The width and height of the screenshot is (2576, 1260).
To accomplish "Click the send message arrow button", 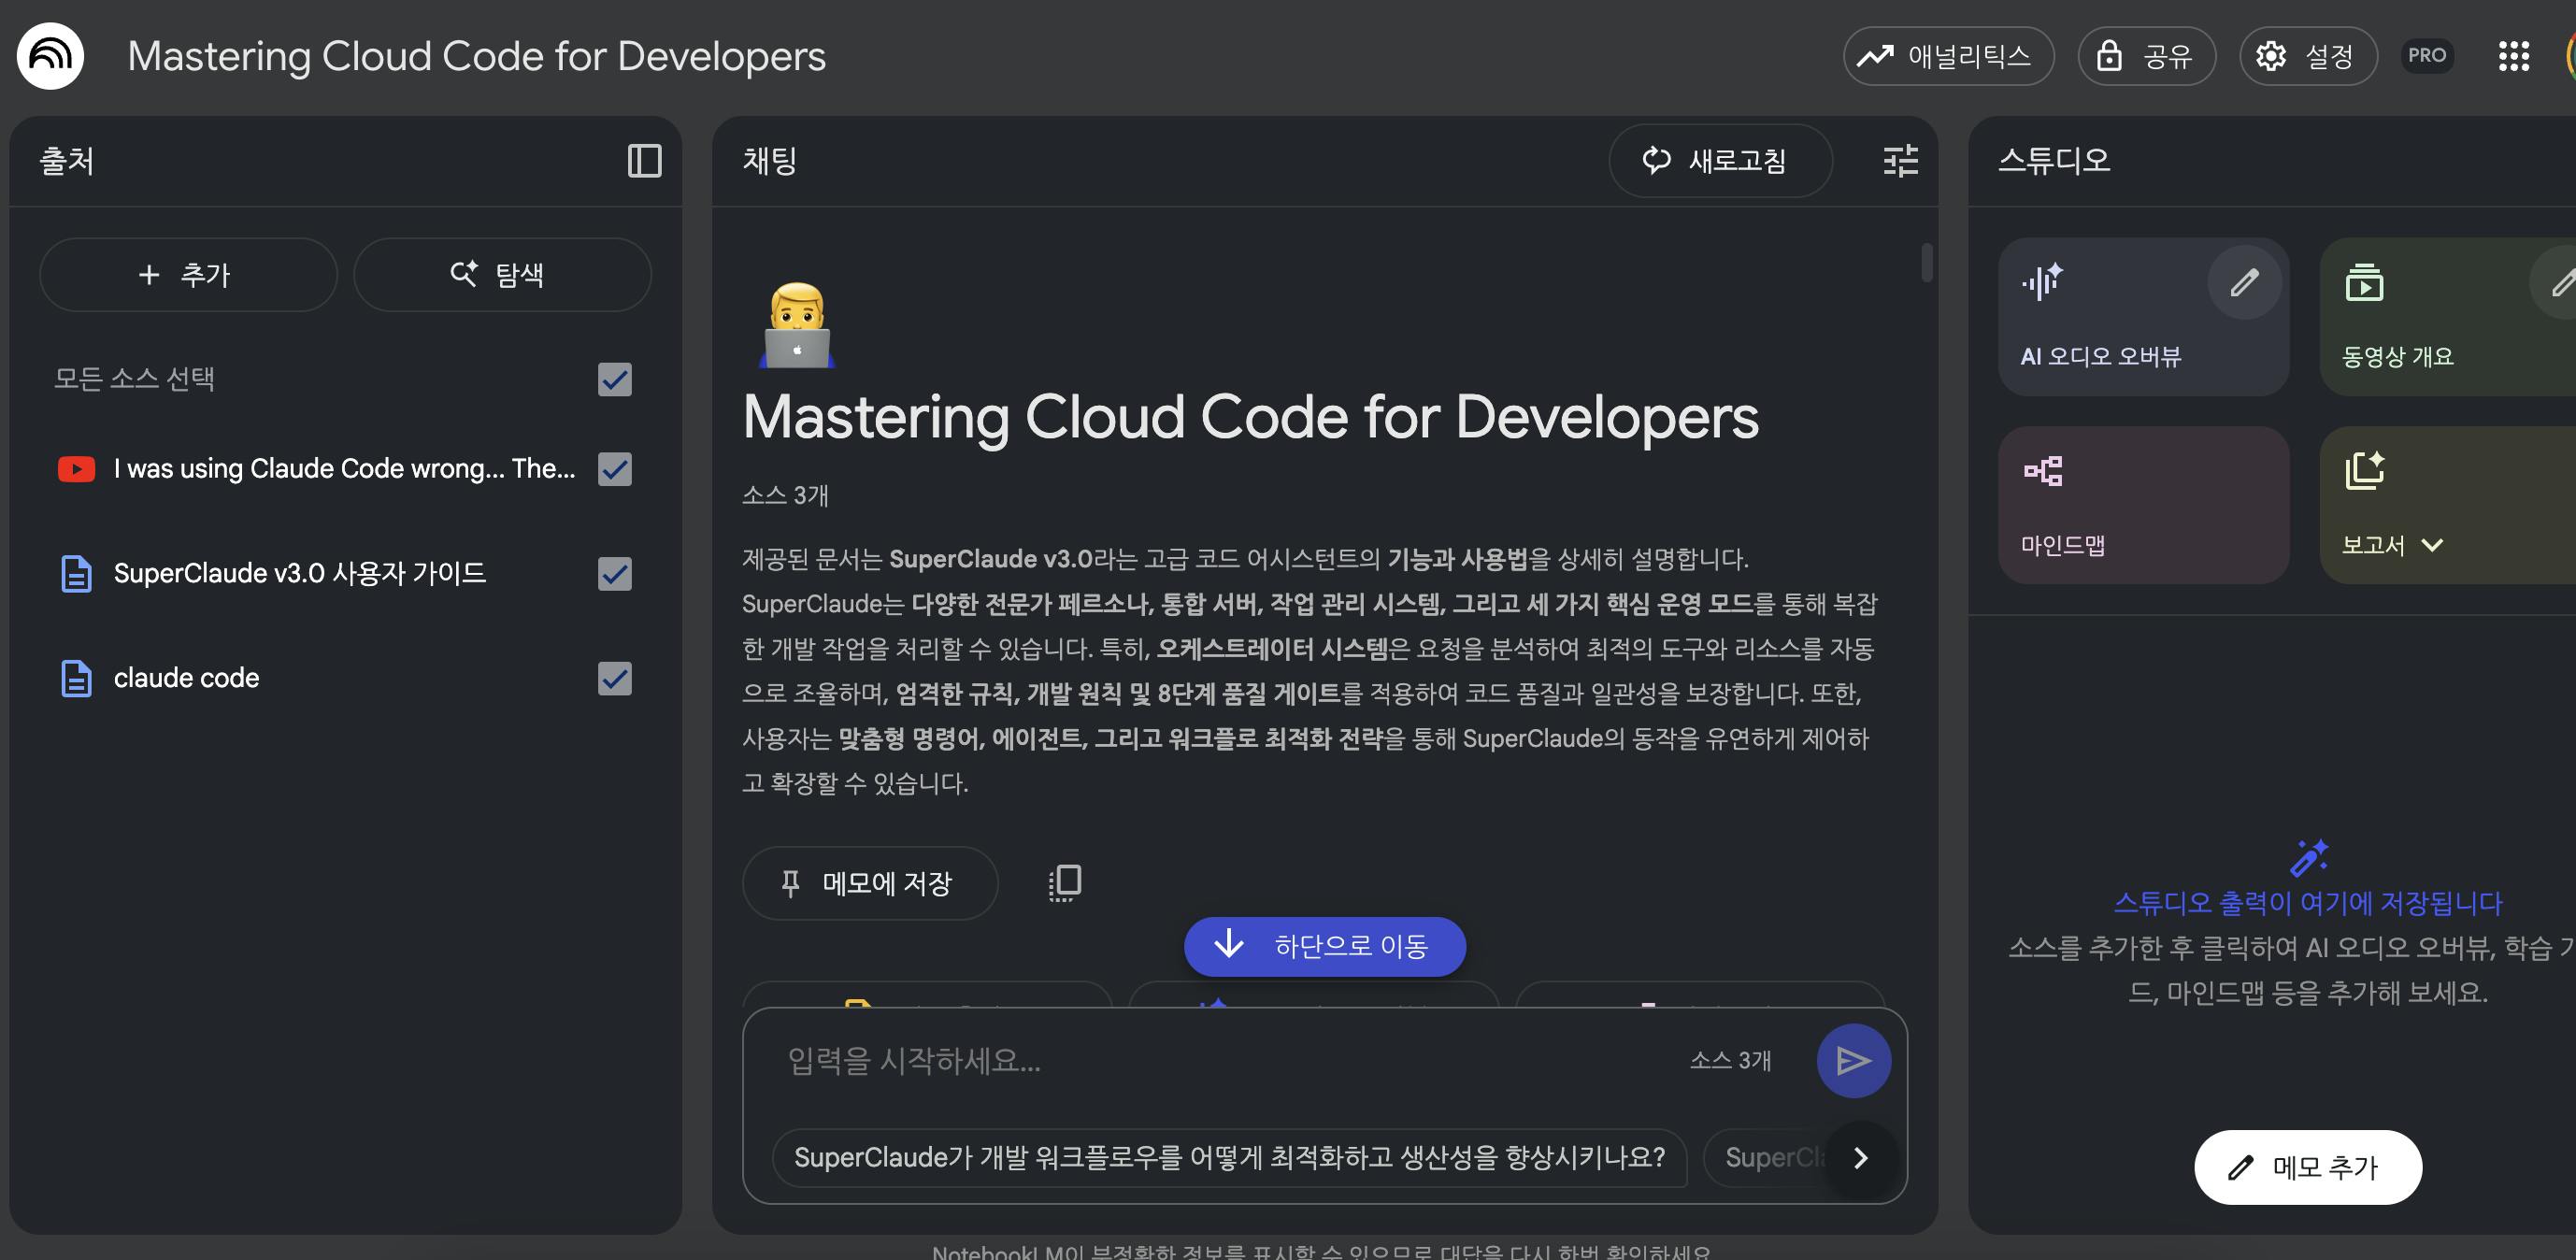I will tap(1853, 1061).
